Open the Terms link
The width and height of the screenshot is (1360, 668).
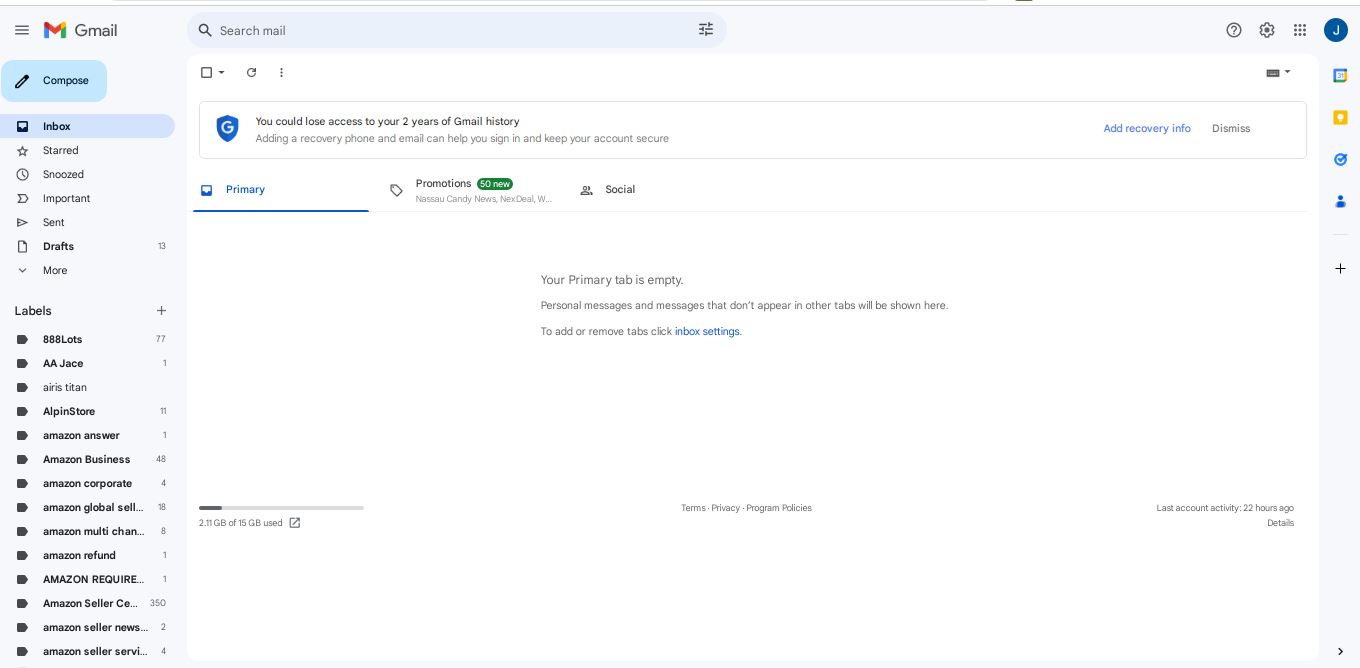pyautogui.click(x=693, y=508)
